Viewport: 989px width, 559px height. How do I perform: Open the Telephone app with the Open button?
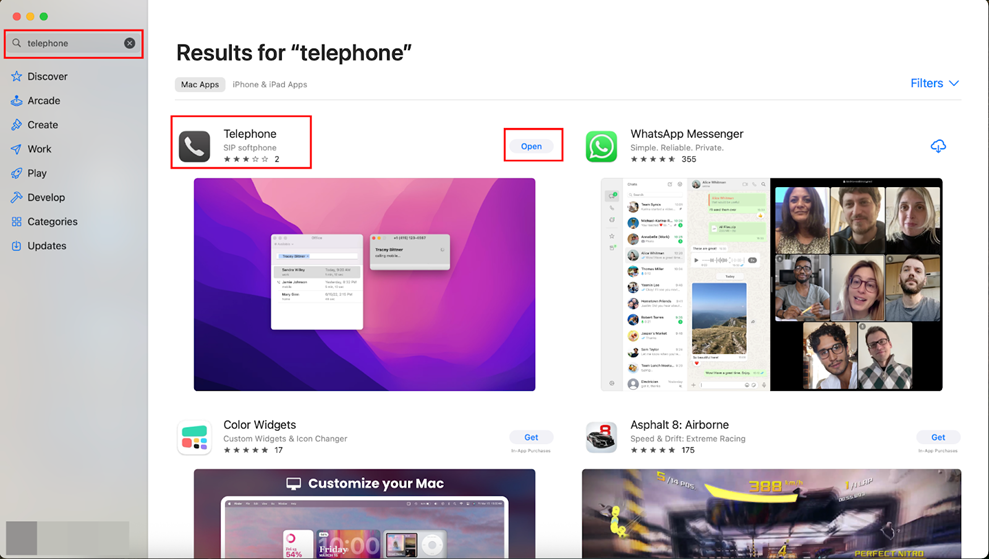click(531, 146)
